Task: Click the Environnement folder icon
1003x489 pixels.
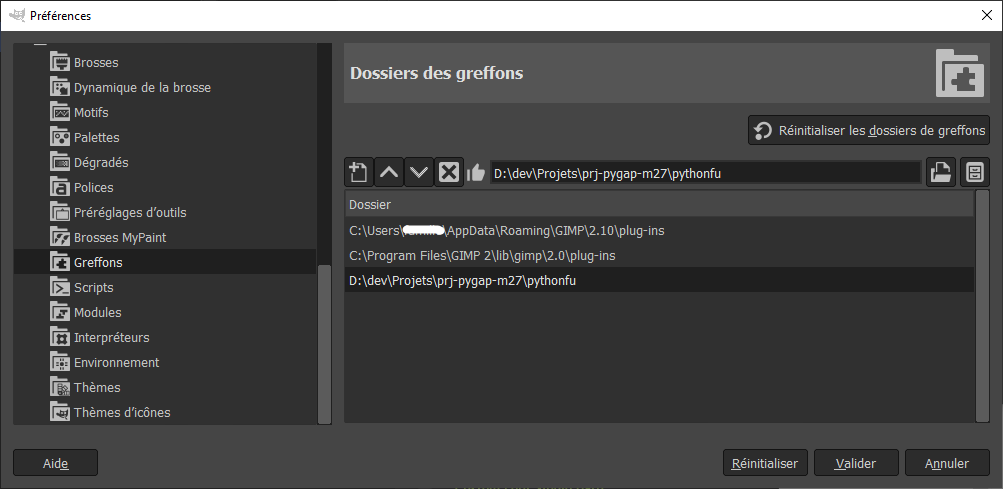Action: point(60,362)
